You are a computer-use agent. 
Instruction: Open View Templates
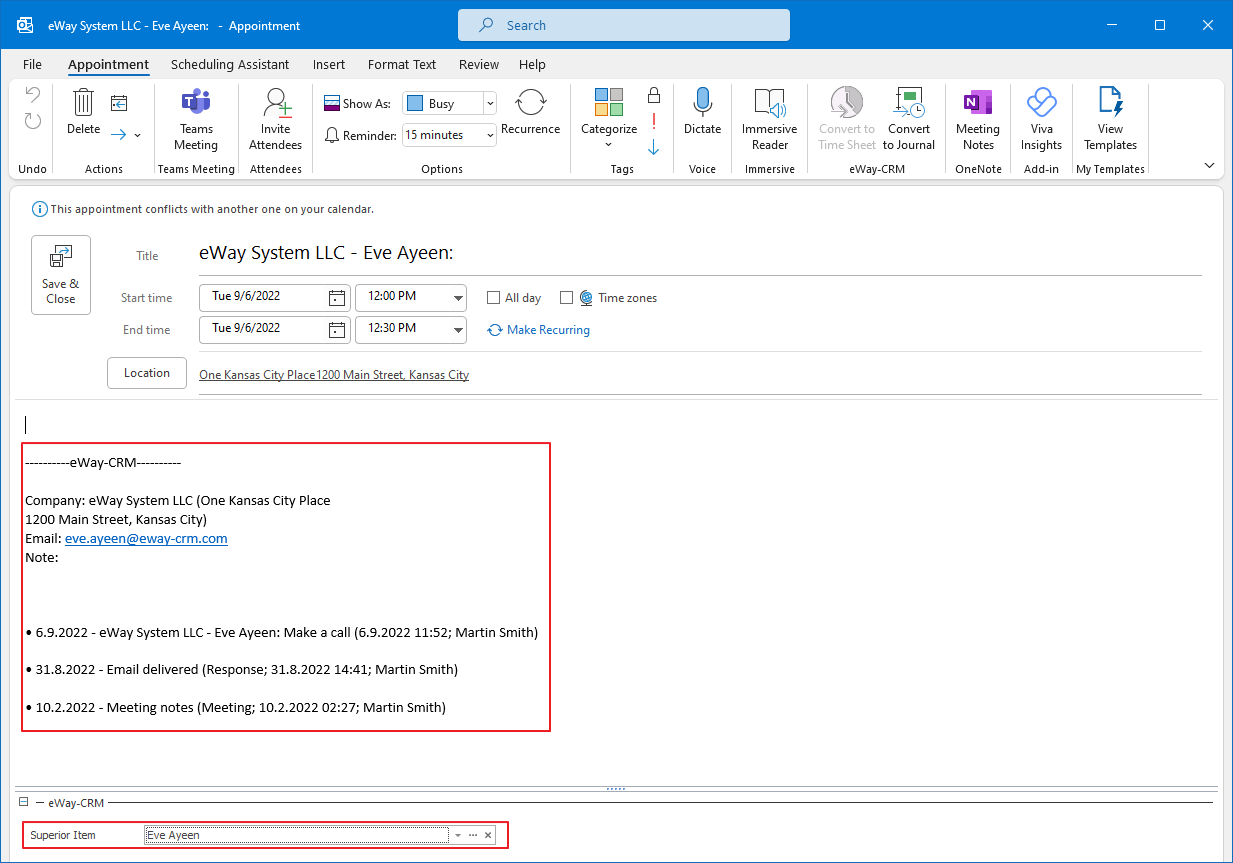point(1110,119)
